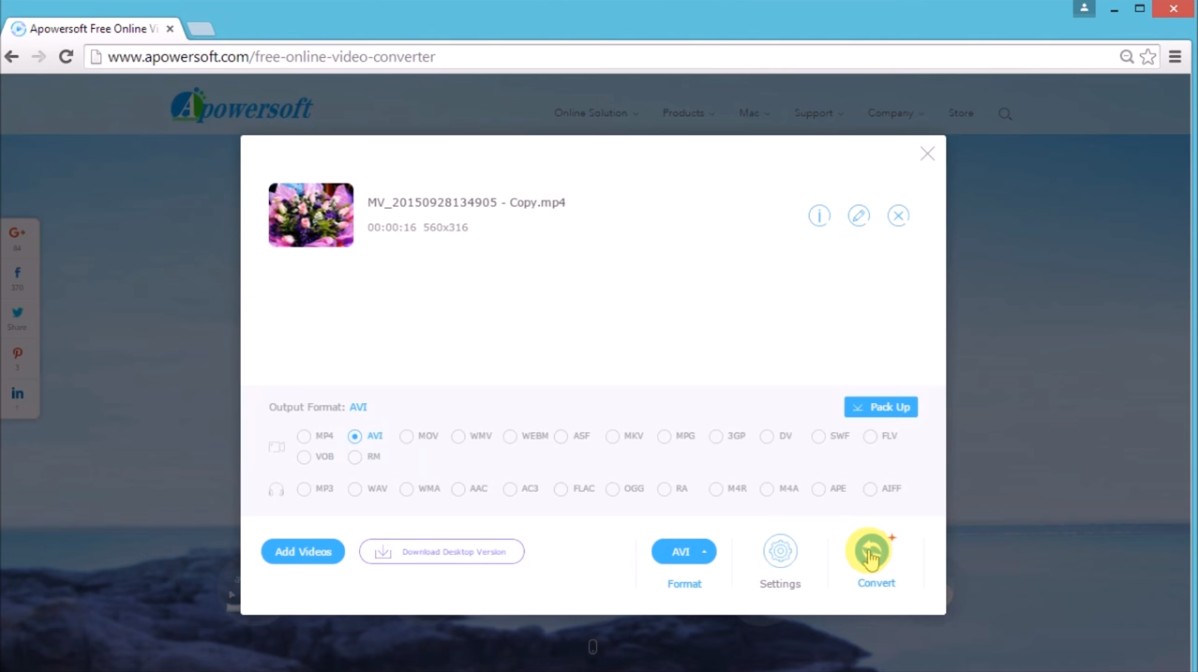Go forward in the browser

tap(38, 57)
